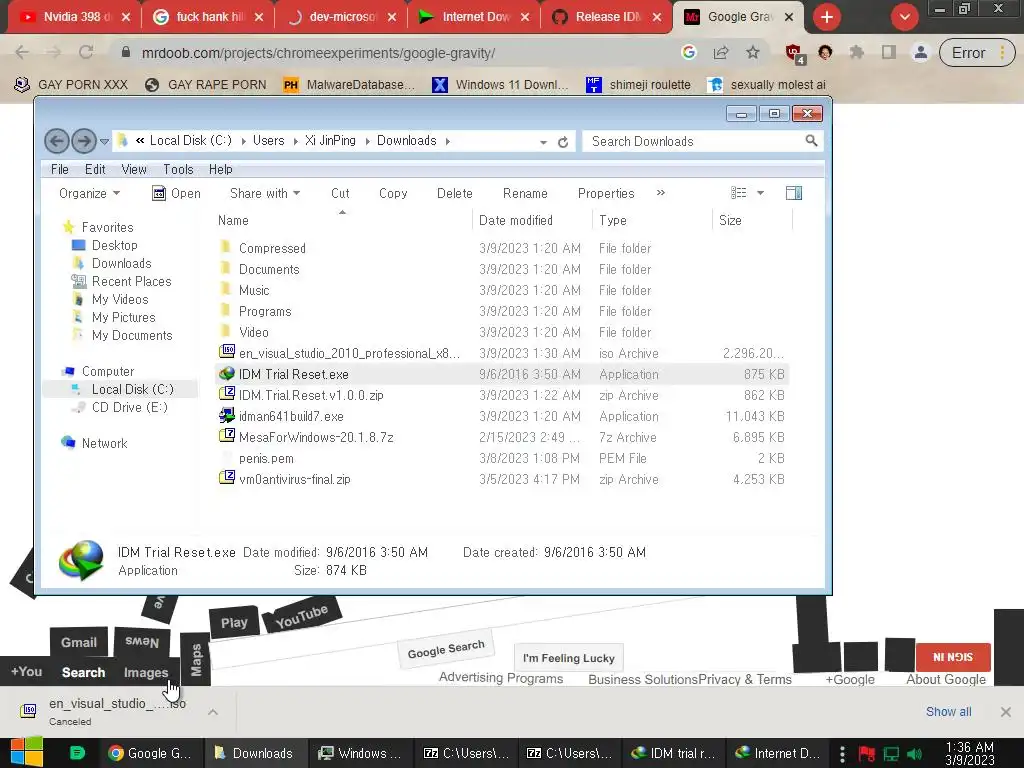The height and width of the screenshot is (768, 1024).
Task: Click the Open toolbar button
Action: pos(176,193)
